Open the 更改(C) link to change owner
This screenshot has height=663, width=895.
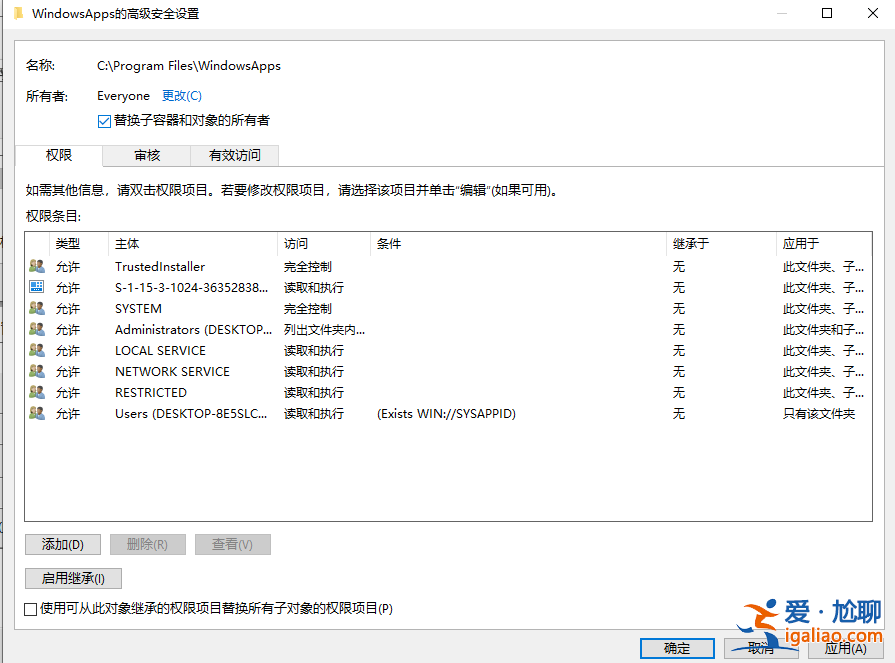[x=181, y=95]
